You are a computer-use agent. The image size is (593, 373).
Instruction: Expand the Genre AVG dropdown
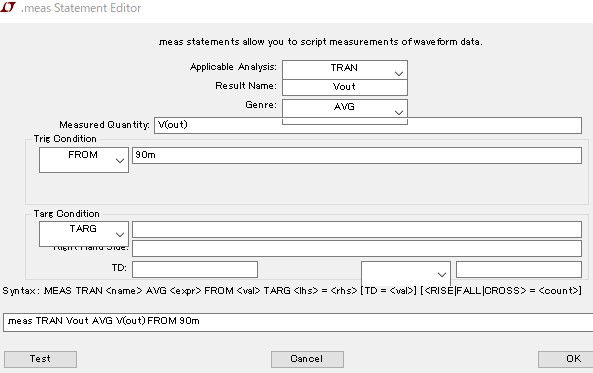click(x=345, y=109)
